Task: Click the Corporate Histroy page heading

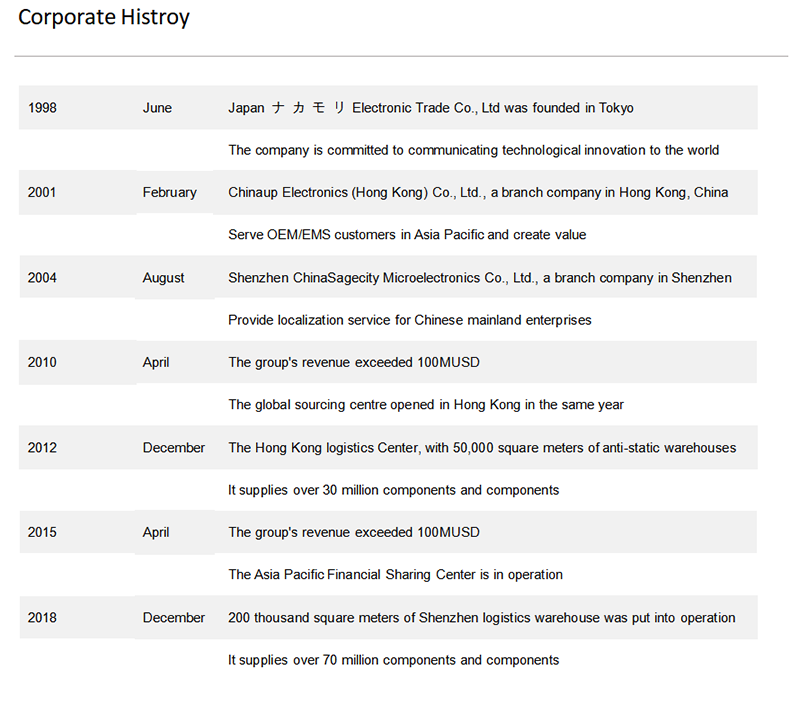Action: coord(104,18)
